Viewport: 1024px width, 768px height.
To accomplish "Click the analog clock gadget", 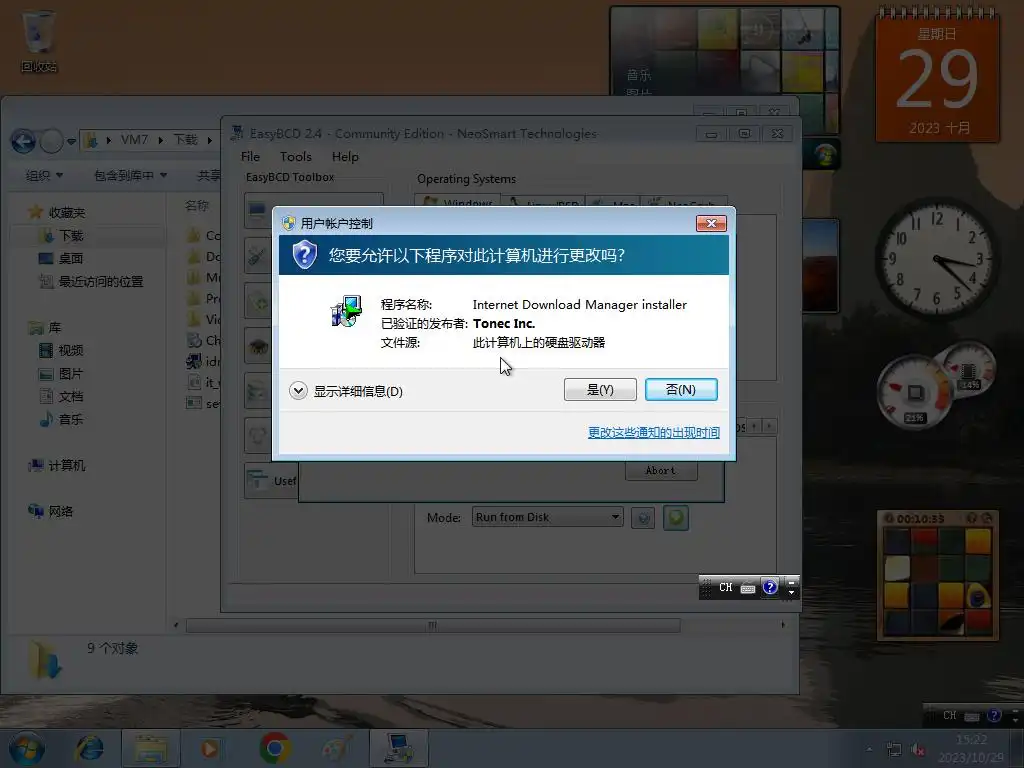I will (x=936, y=258).
